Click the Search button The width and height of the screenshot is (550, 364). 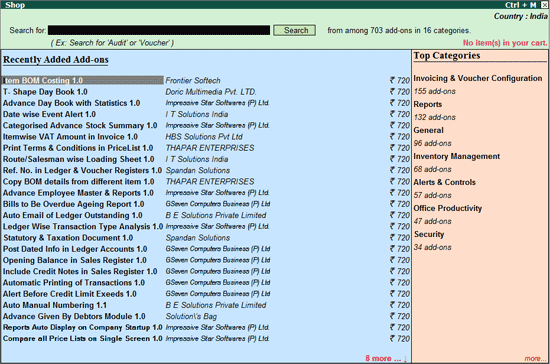click(295, 30)
